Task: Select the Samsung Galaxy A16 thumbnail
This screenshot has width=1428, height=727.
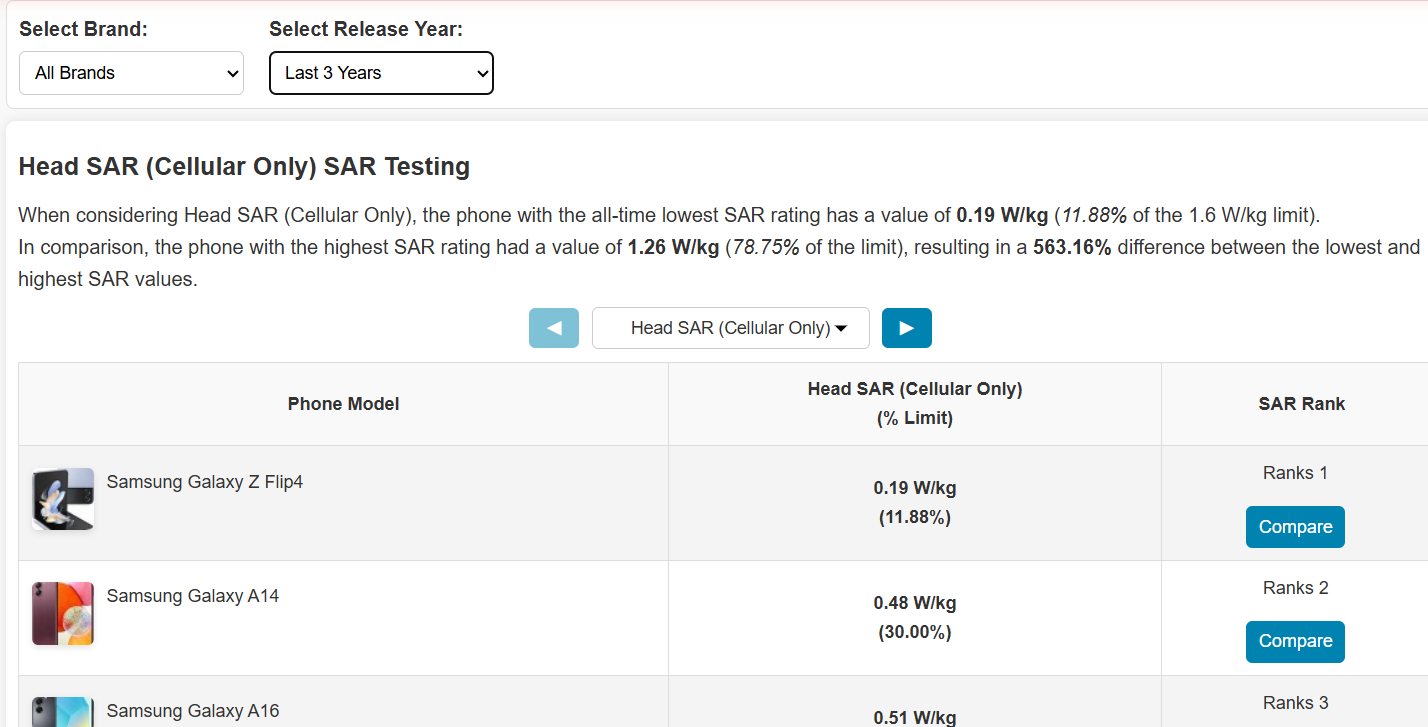Action: [x=62, y=712]
